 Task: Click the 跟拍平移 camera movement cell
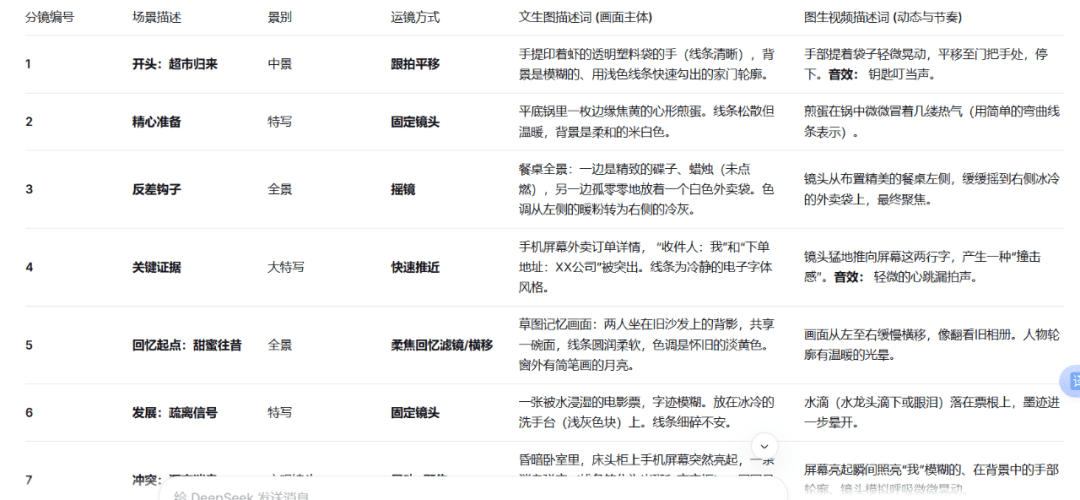pyautogui.click(x=415, y=64)
